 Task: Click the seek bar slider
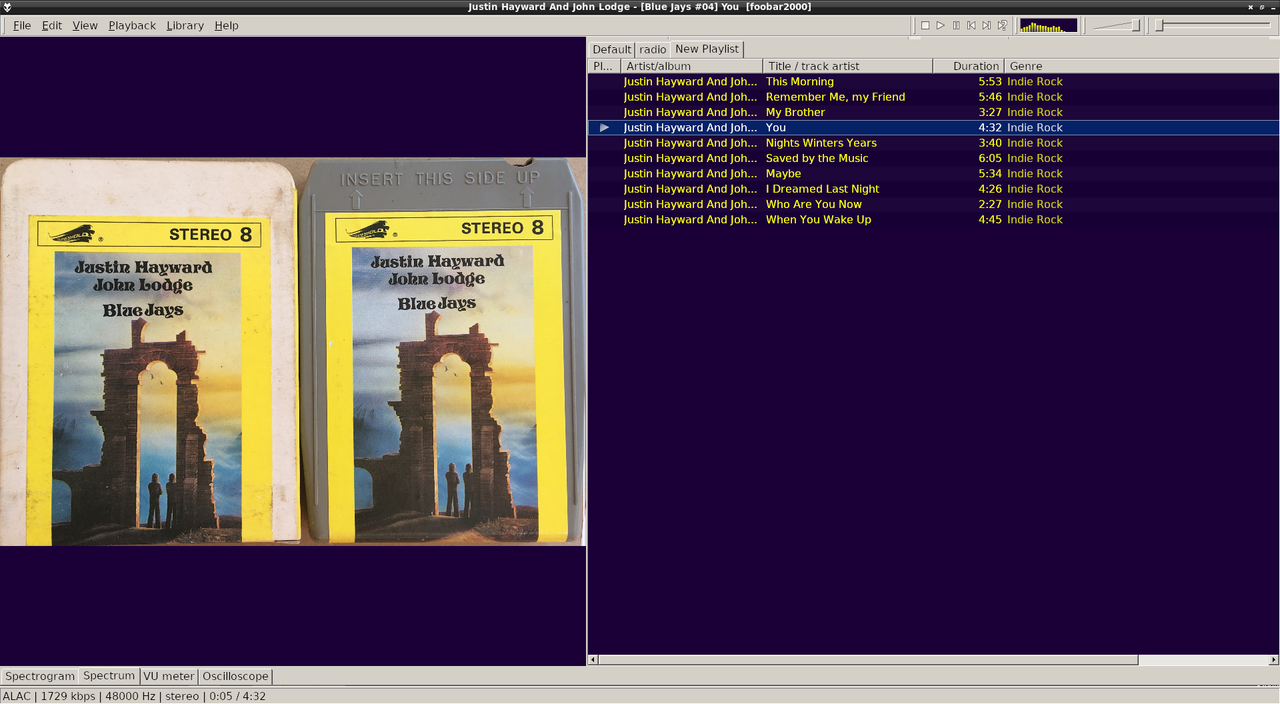(1214, 25)
